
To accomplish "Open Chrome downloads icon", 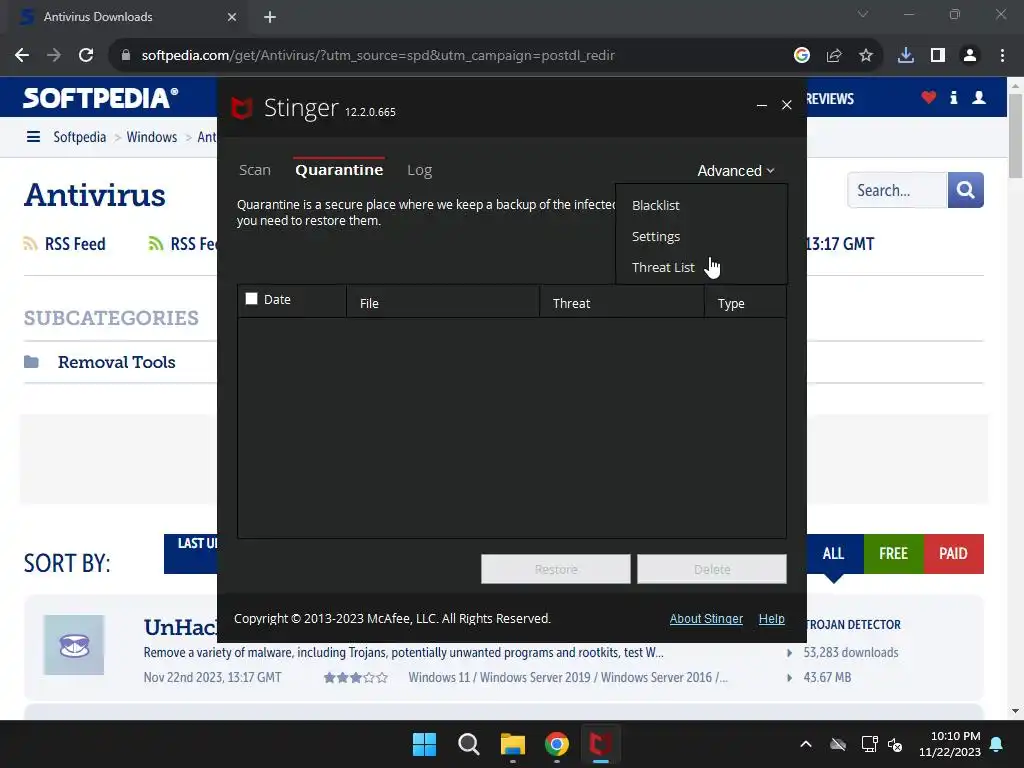I will coord(906,56).
